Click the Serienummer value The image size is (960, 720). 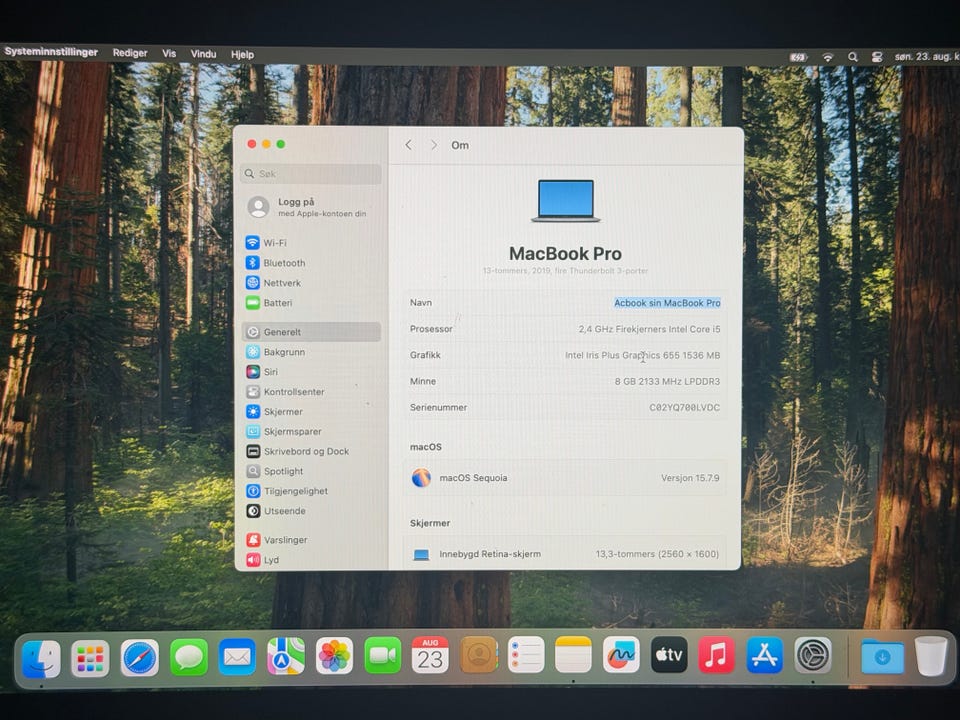tap(684, 408)
